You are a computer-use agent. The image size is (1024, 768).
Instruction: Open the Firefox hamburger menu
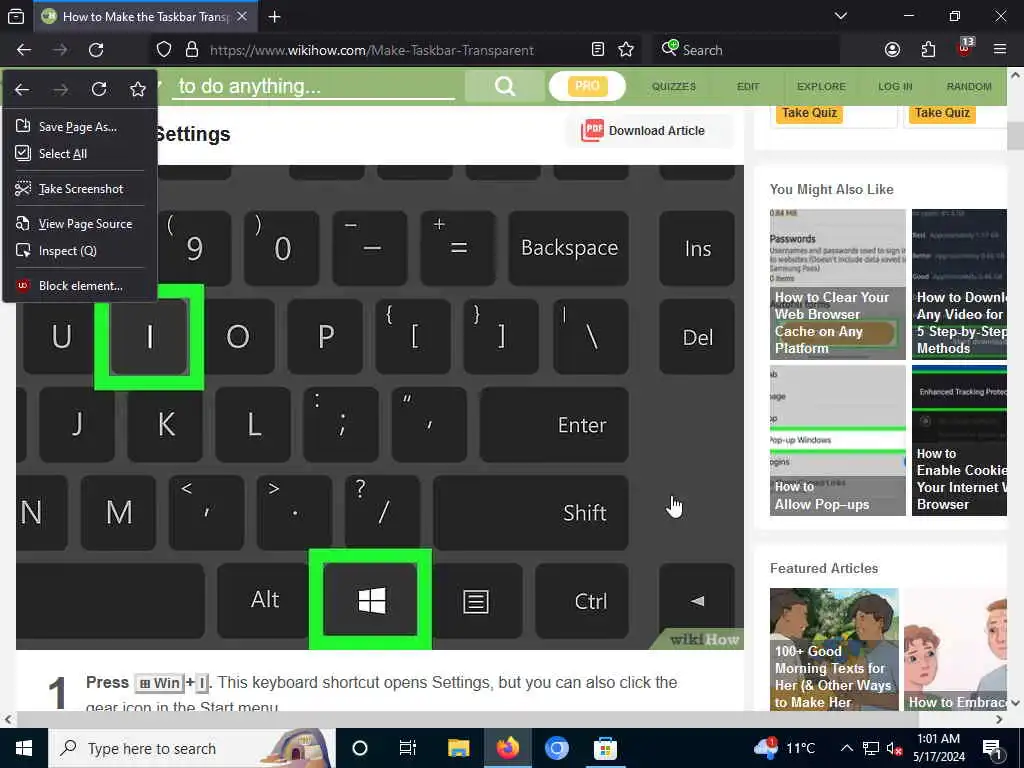click(x=1000, y=50)
